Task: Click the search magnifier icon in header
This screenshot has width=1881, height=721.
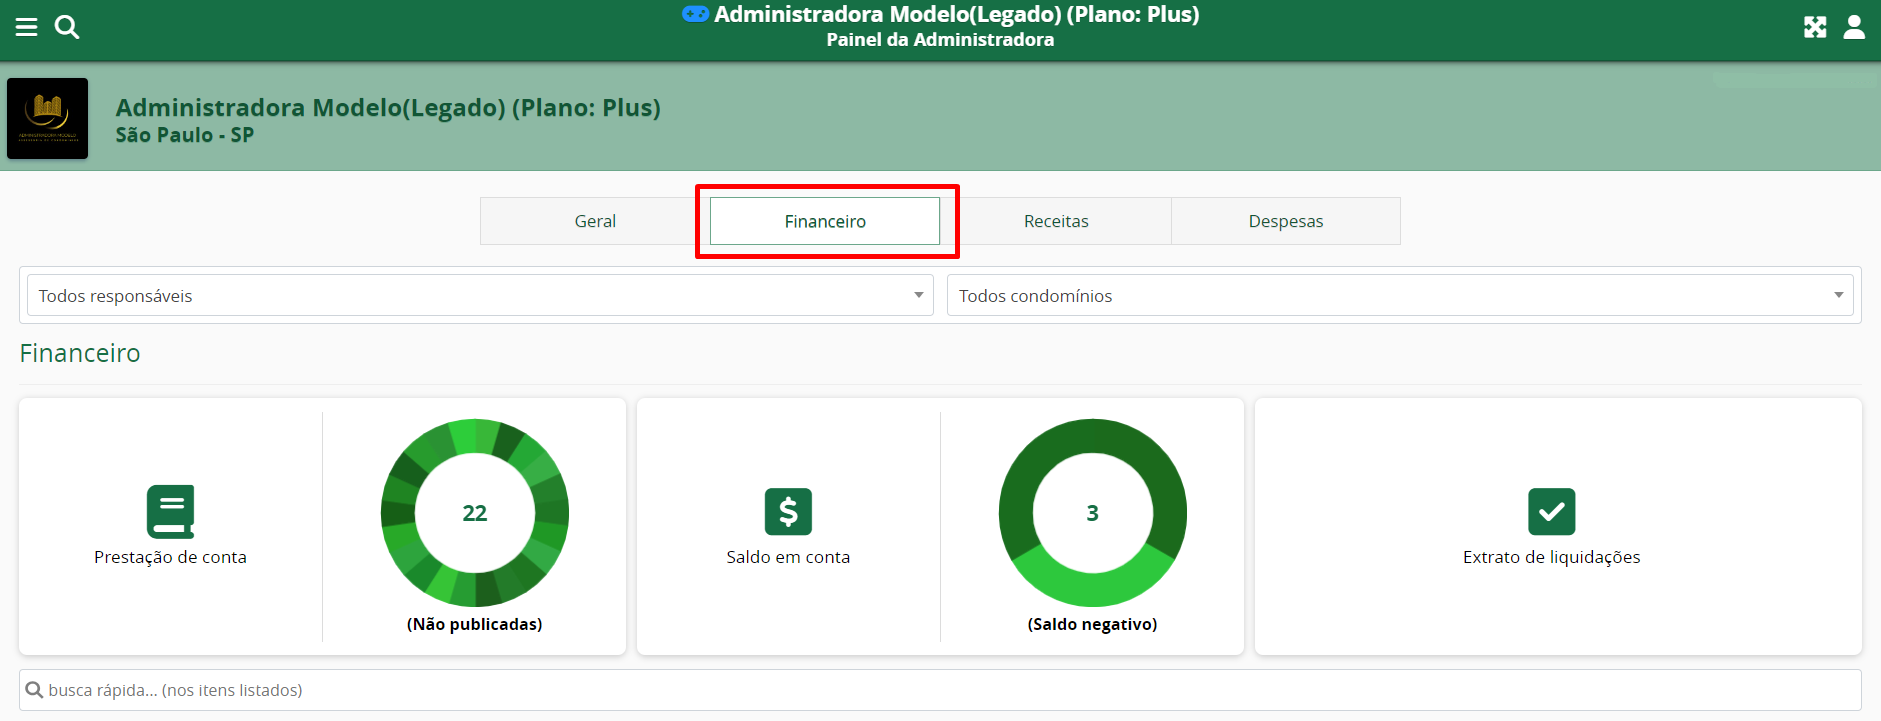Action: click(x=67, y=27)
